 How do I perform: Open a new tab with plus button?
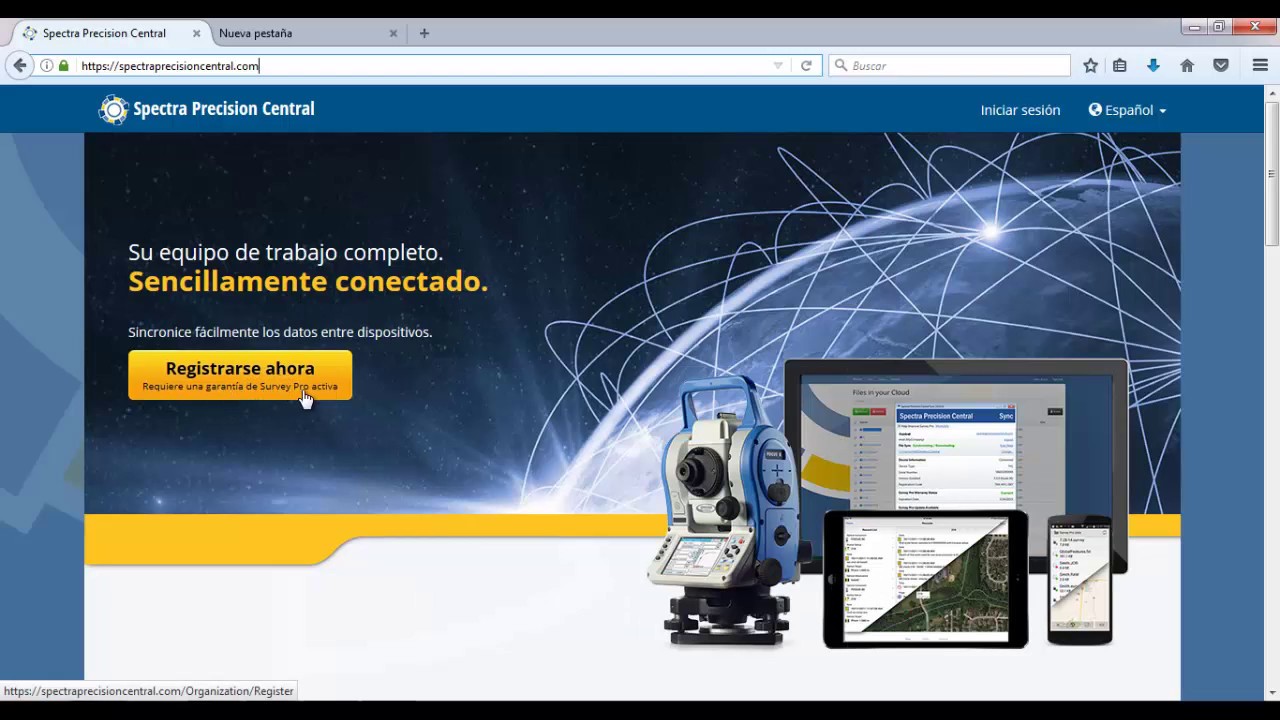424,33
